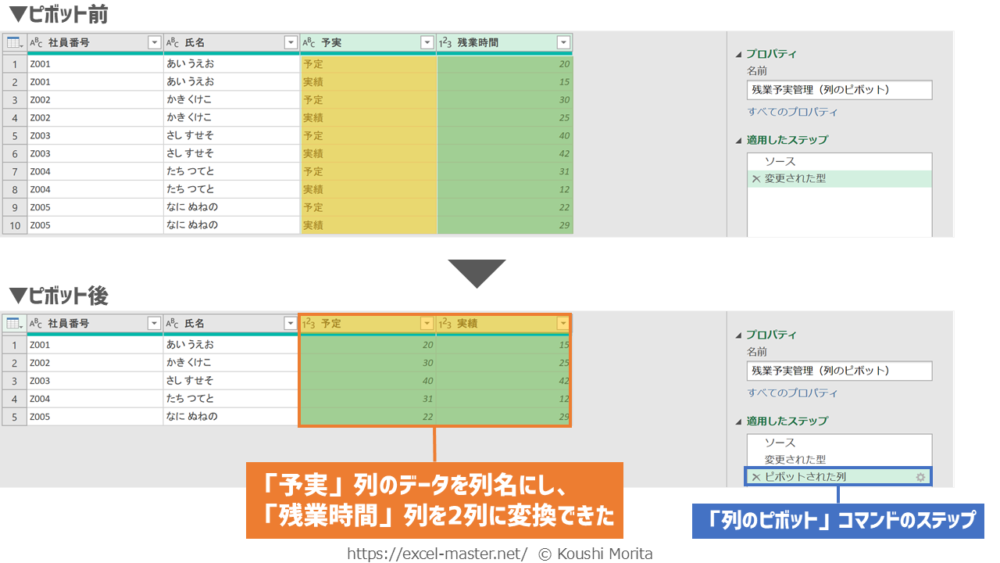
Task: Click the 123 data type icon on 予定 column
Action: (309, 324)
